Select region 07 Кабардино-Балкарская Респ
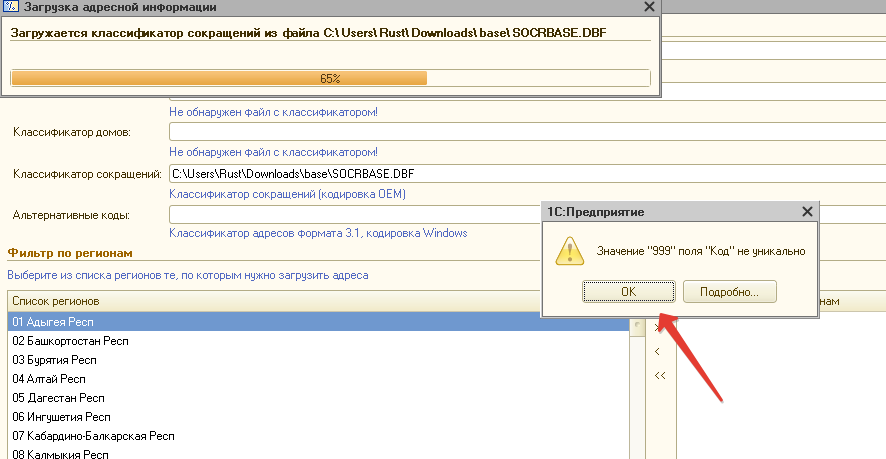 [319, 436]
